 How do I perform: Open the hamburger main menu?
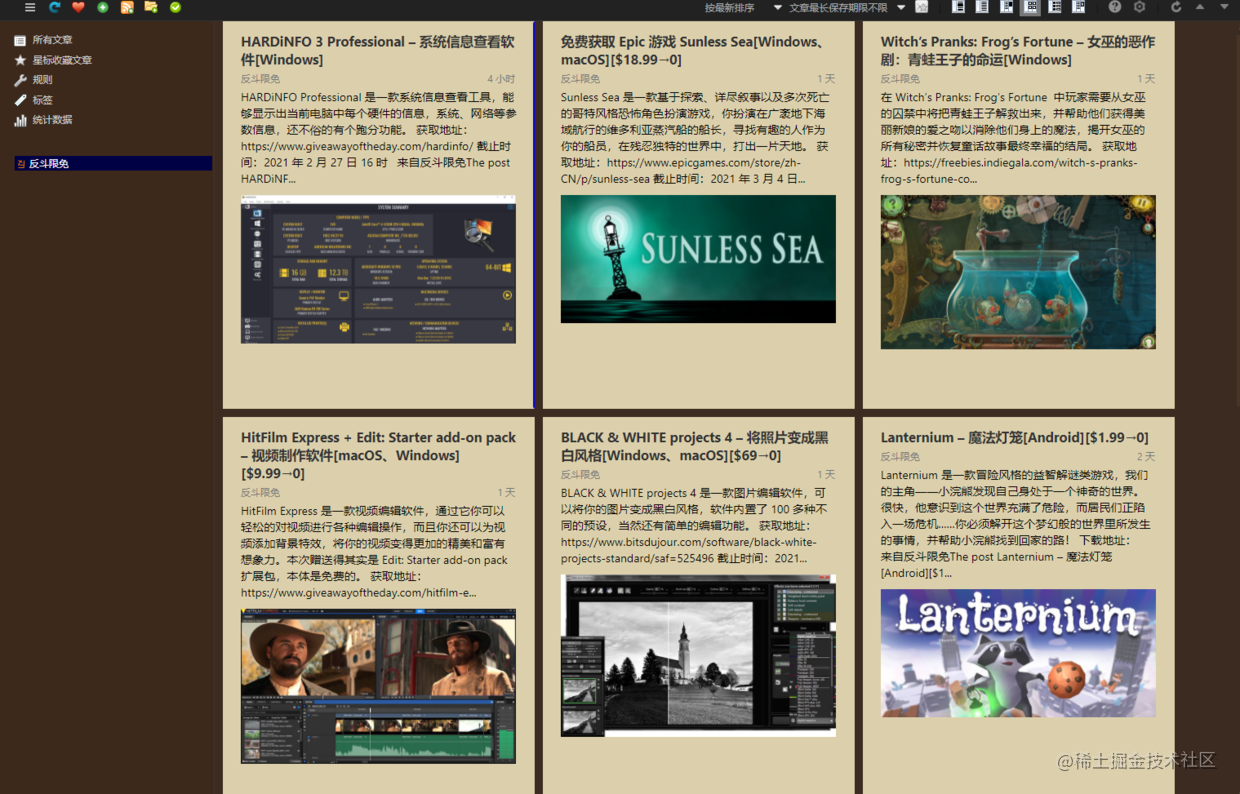point(30,7)
